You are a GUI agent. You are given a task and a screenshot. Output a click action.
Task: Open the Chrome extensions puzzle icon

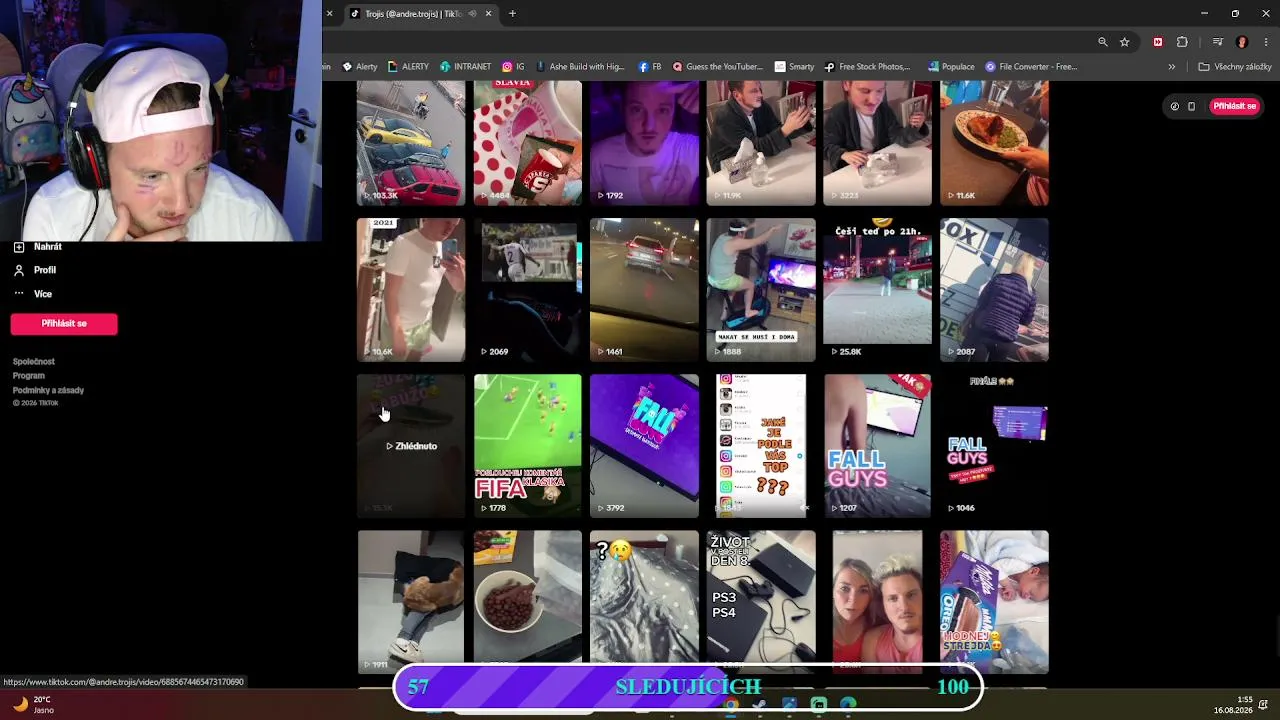1182,42
